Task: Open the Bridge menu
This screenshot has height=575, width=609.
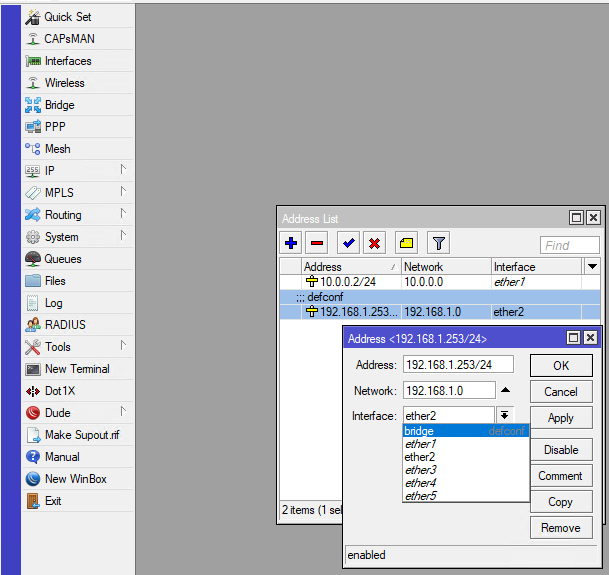Action: tap(78, 105)
